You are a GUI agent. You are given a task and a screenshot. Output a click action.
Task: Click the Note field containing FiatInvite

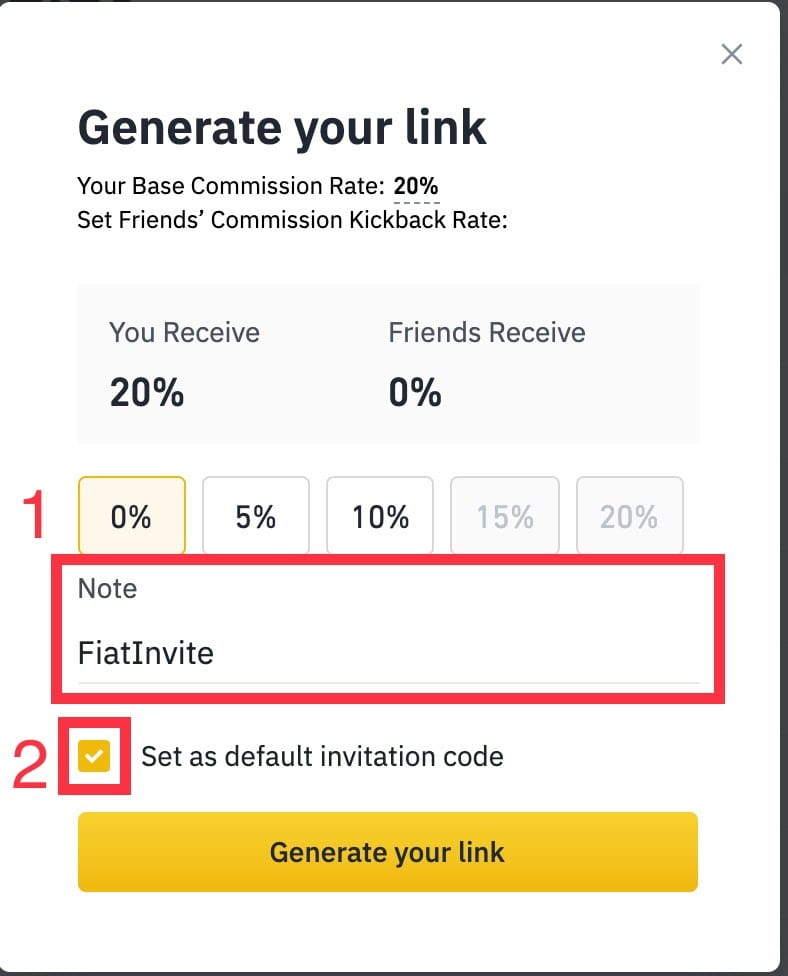(388, 654)
